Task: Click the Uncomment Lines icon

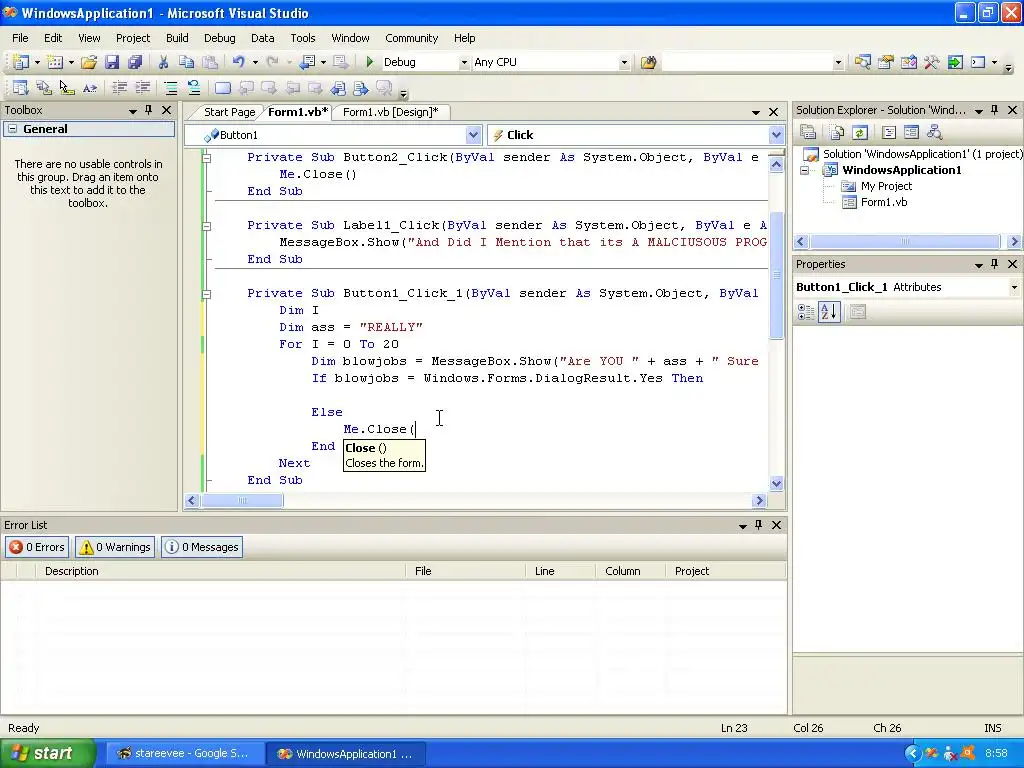Action: (194, 88)
